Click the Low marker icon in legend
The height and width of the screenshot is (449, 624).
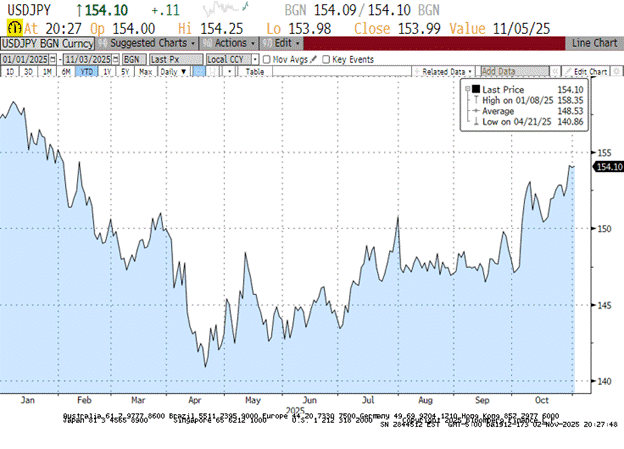(x=473, y=122)
